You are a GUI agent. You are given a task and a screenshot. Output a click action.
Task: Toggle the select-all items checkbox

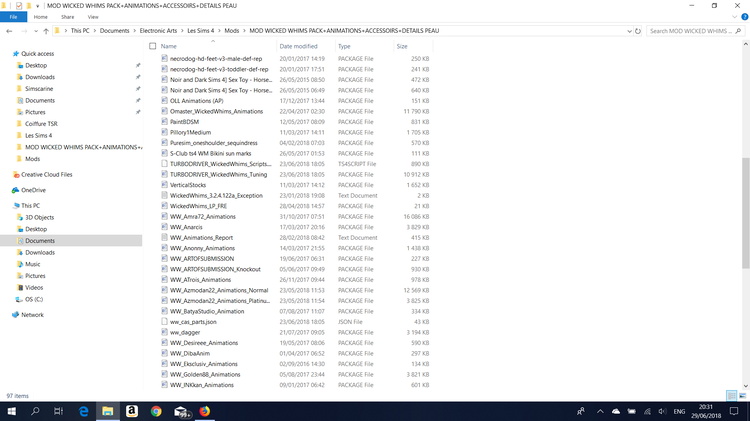point(153,46)
